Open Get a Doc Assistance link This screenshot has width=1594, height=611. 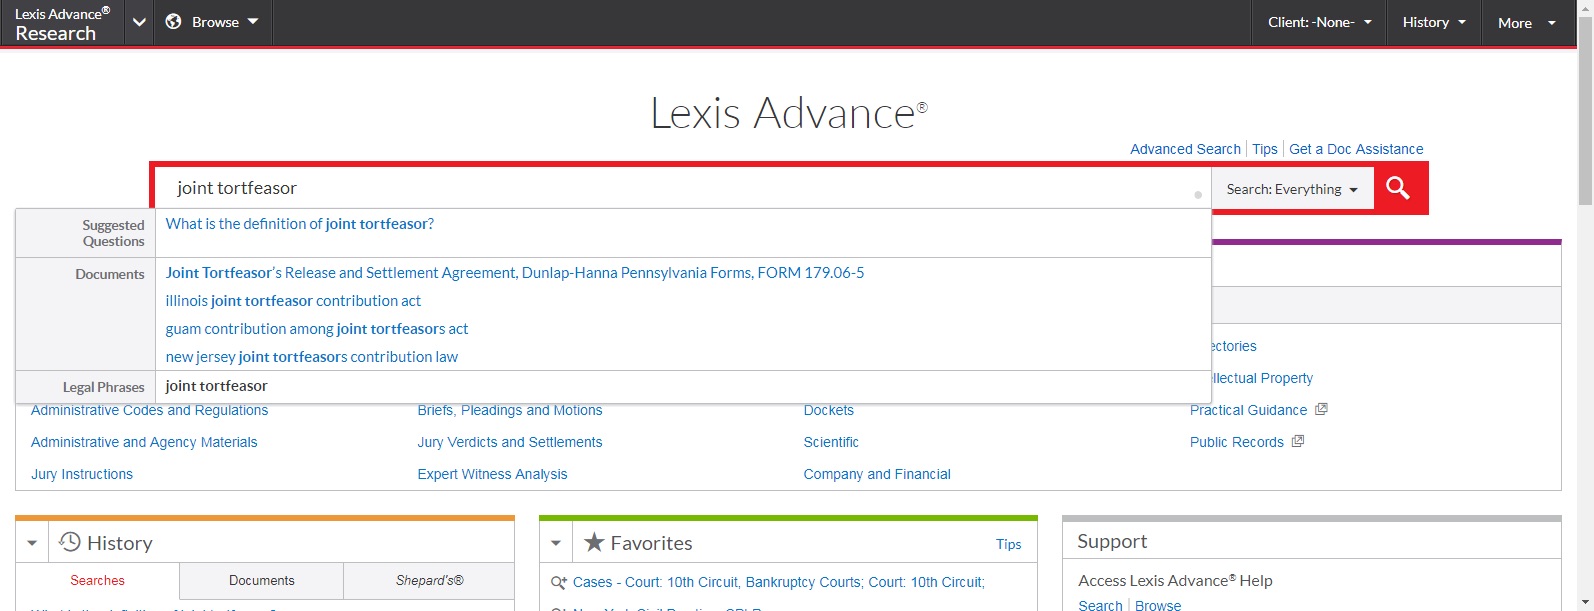1356,149
